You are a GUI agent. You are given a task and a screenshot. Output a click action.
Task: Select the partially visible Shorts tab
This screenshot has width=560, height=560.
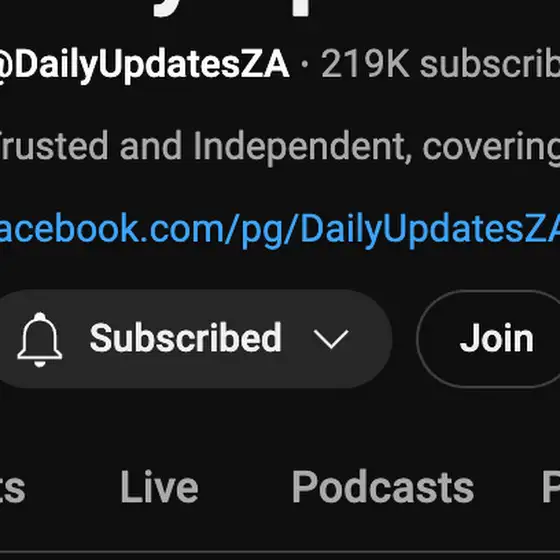tap(12, 488)
